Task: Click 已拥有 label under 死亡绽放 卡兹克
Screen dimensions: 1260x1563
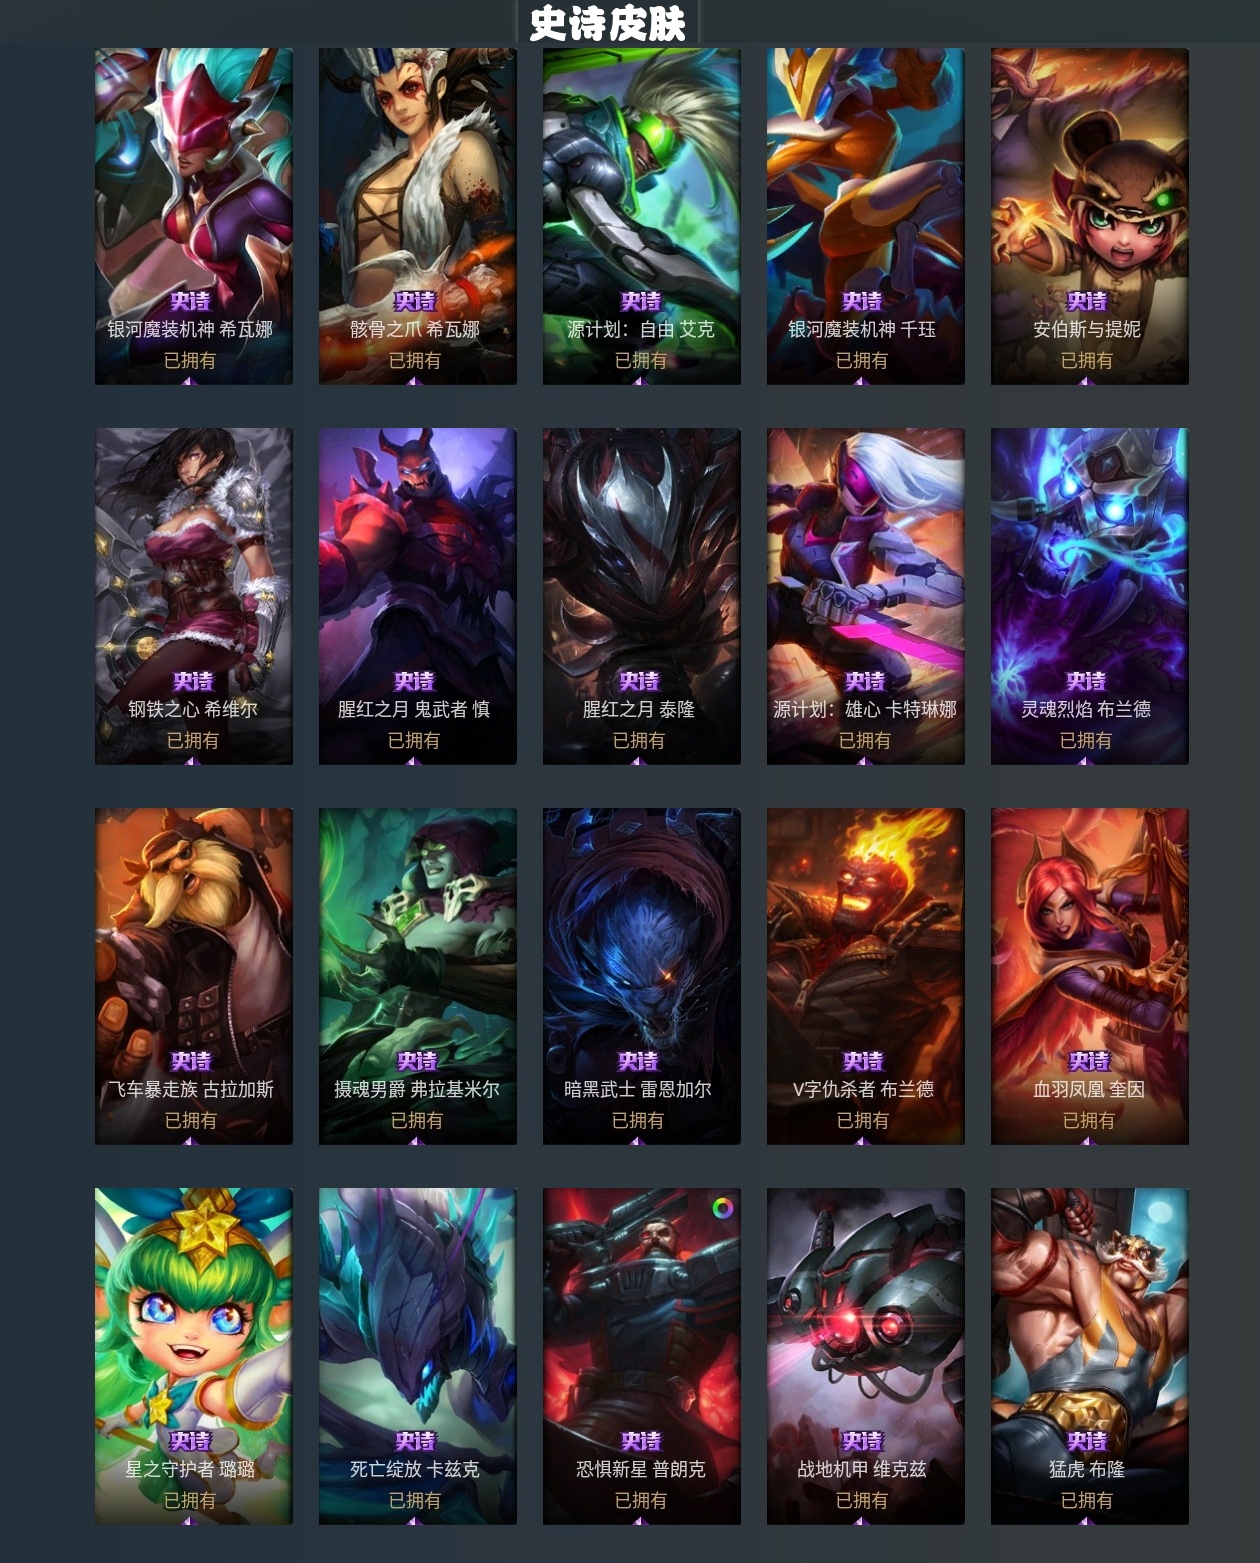Action: (415, 1500)
